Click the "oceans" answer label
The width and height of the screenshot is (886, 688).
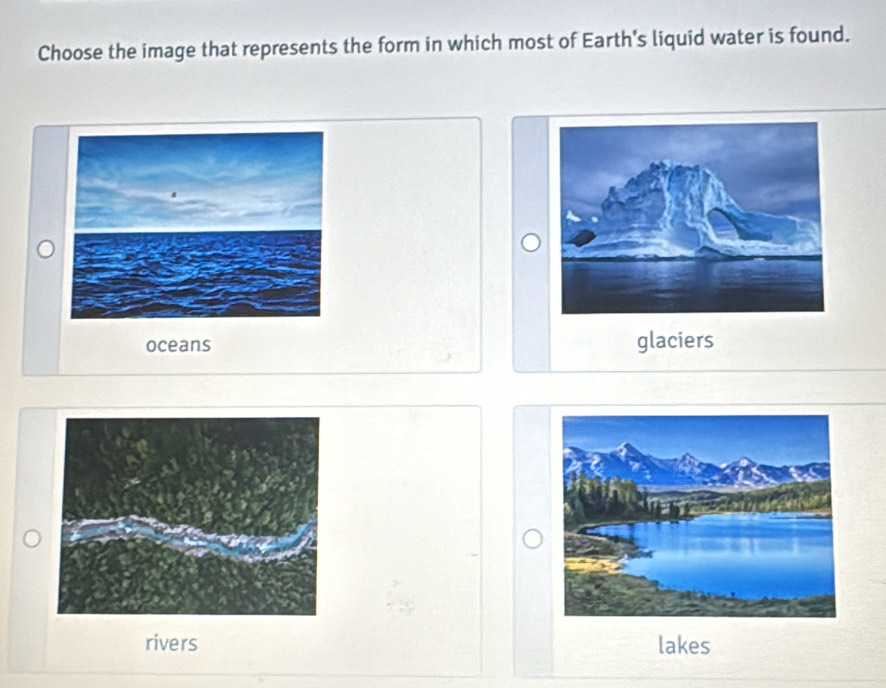pyautogui.click(x=178, y=345)
